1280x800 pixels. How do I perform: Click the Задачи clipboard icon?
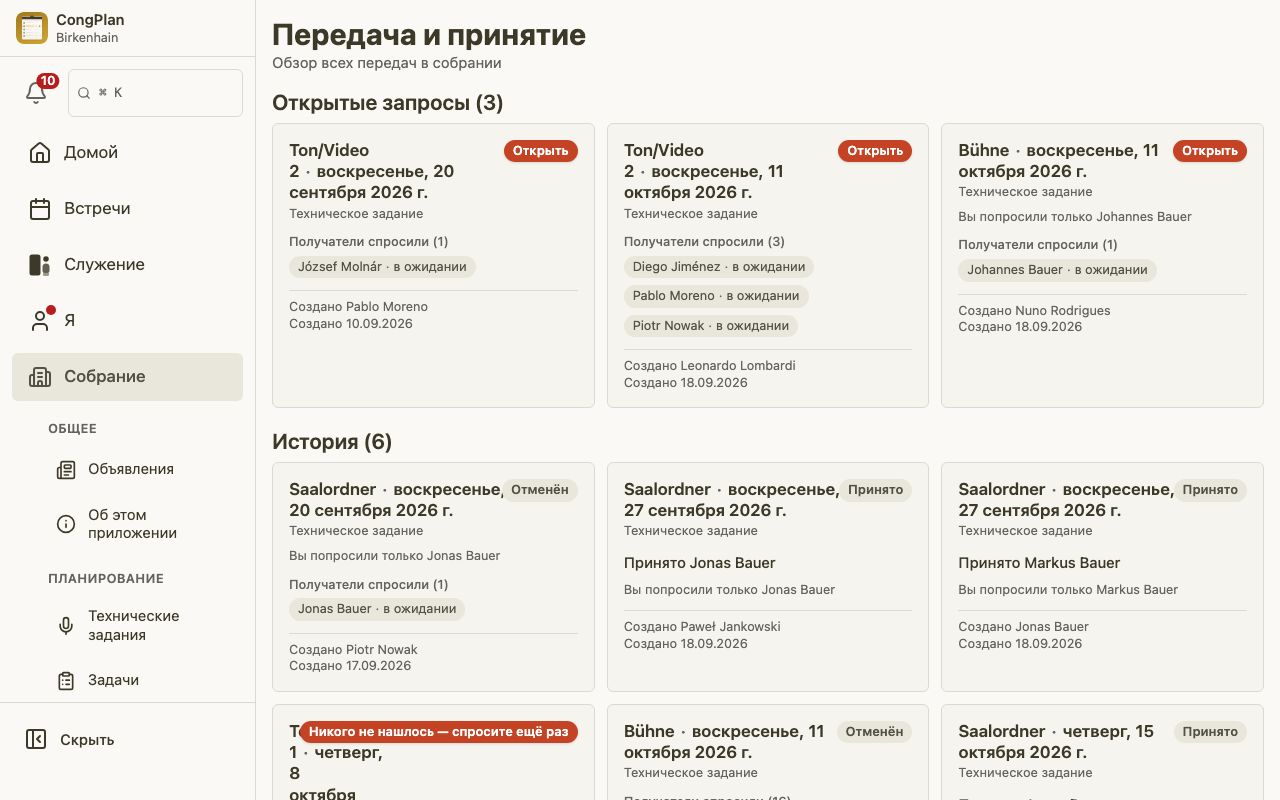(x=66, y=681)
